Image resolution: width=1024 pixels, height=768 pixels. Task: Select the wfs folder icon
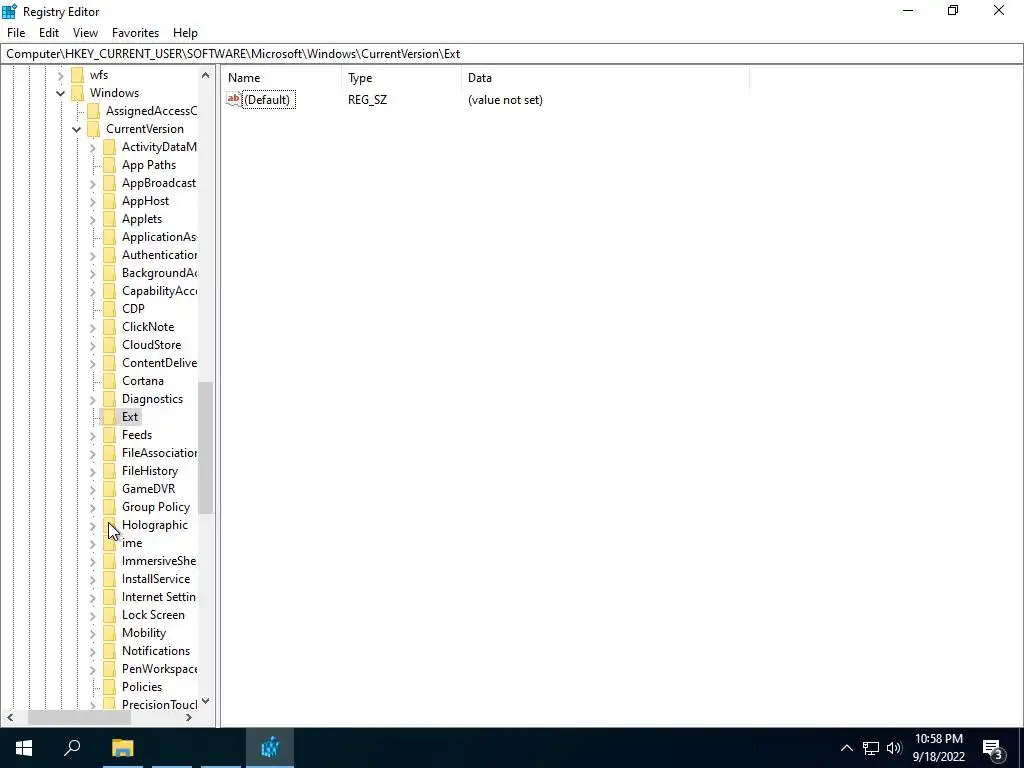[x=77, y=75]
